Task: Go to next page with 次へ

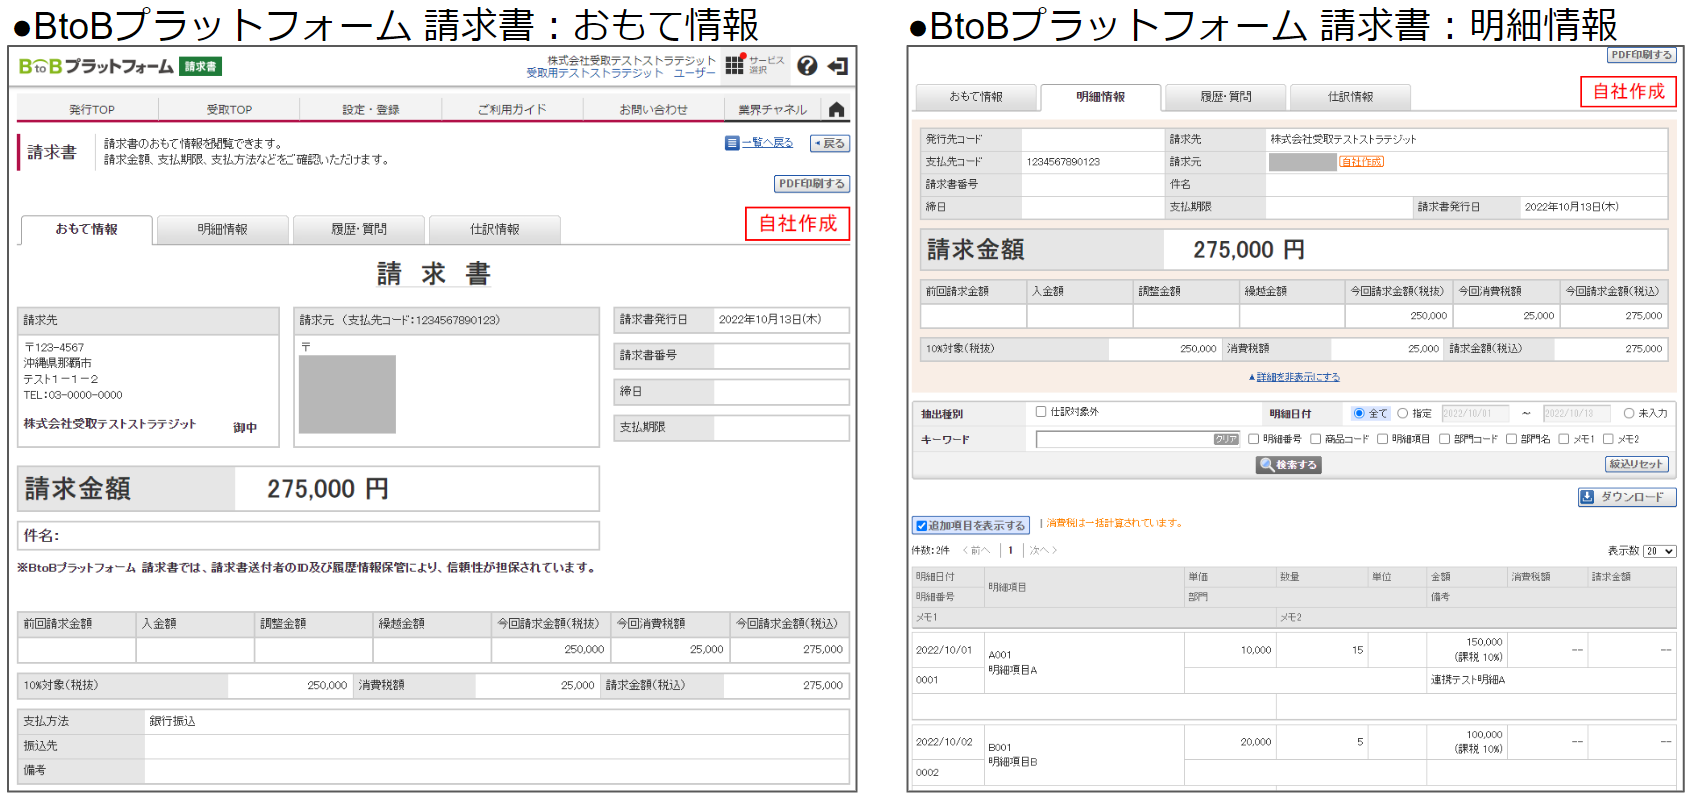Action: pyautogui.click(x=1043, y=551)
